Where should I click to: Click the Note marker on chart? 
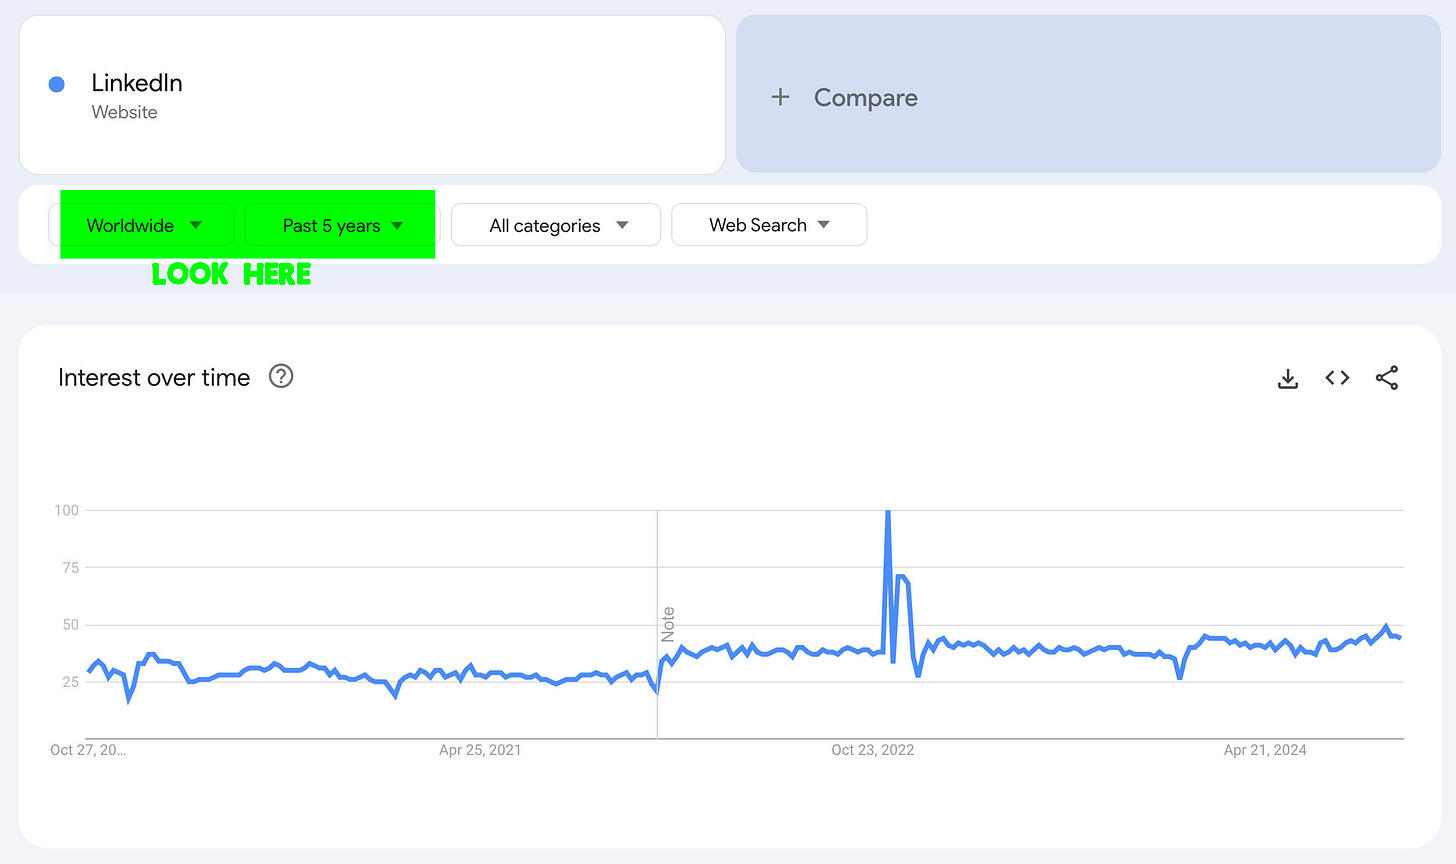click(x=668, y=624)
